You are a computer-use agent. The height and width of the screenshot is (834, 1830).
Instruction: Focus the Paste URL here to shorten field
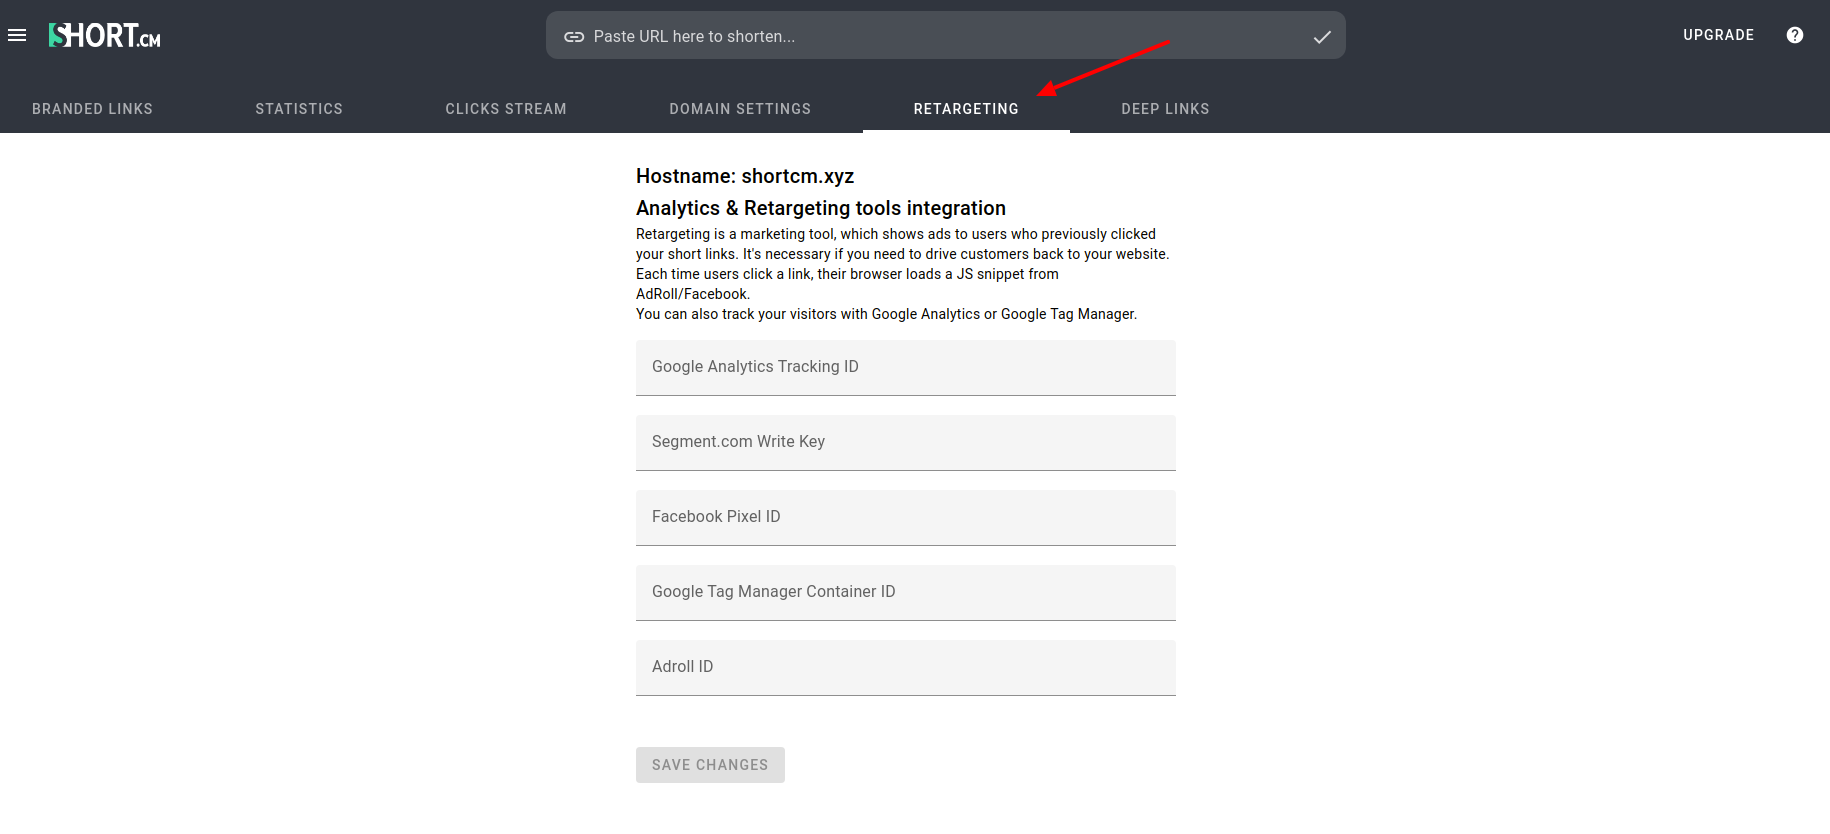point(946,36)
